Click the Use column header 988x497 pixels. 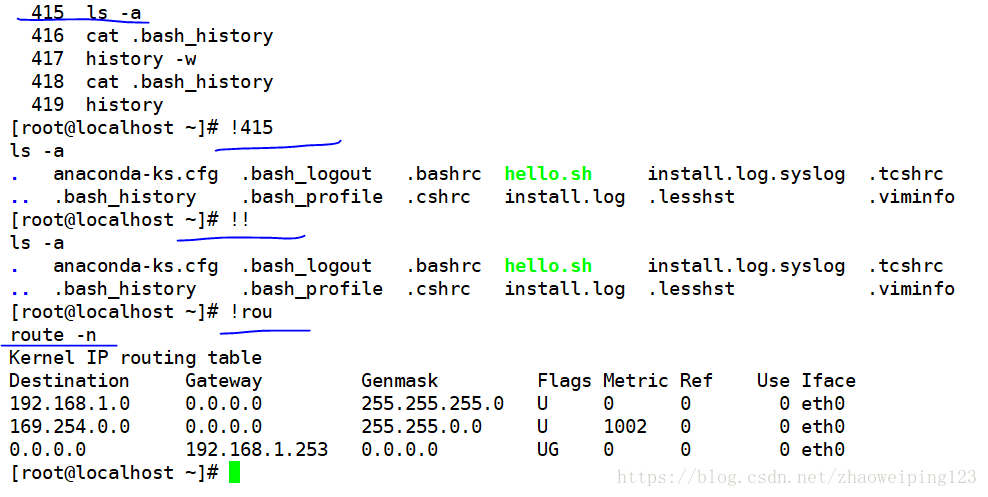(773, 381)
